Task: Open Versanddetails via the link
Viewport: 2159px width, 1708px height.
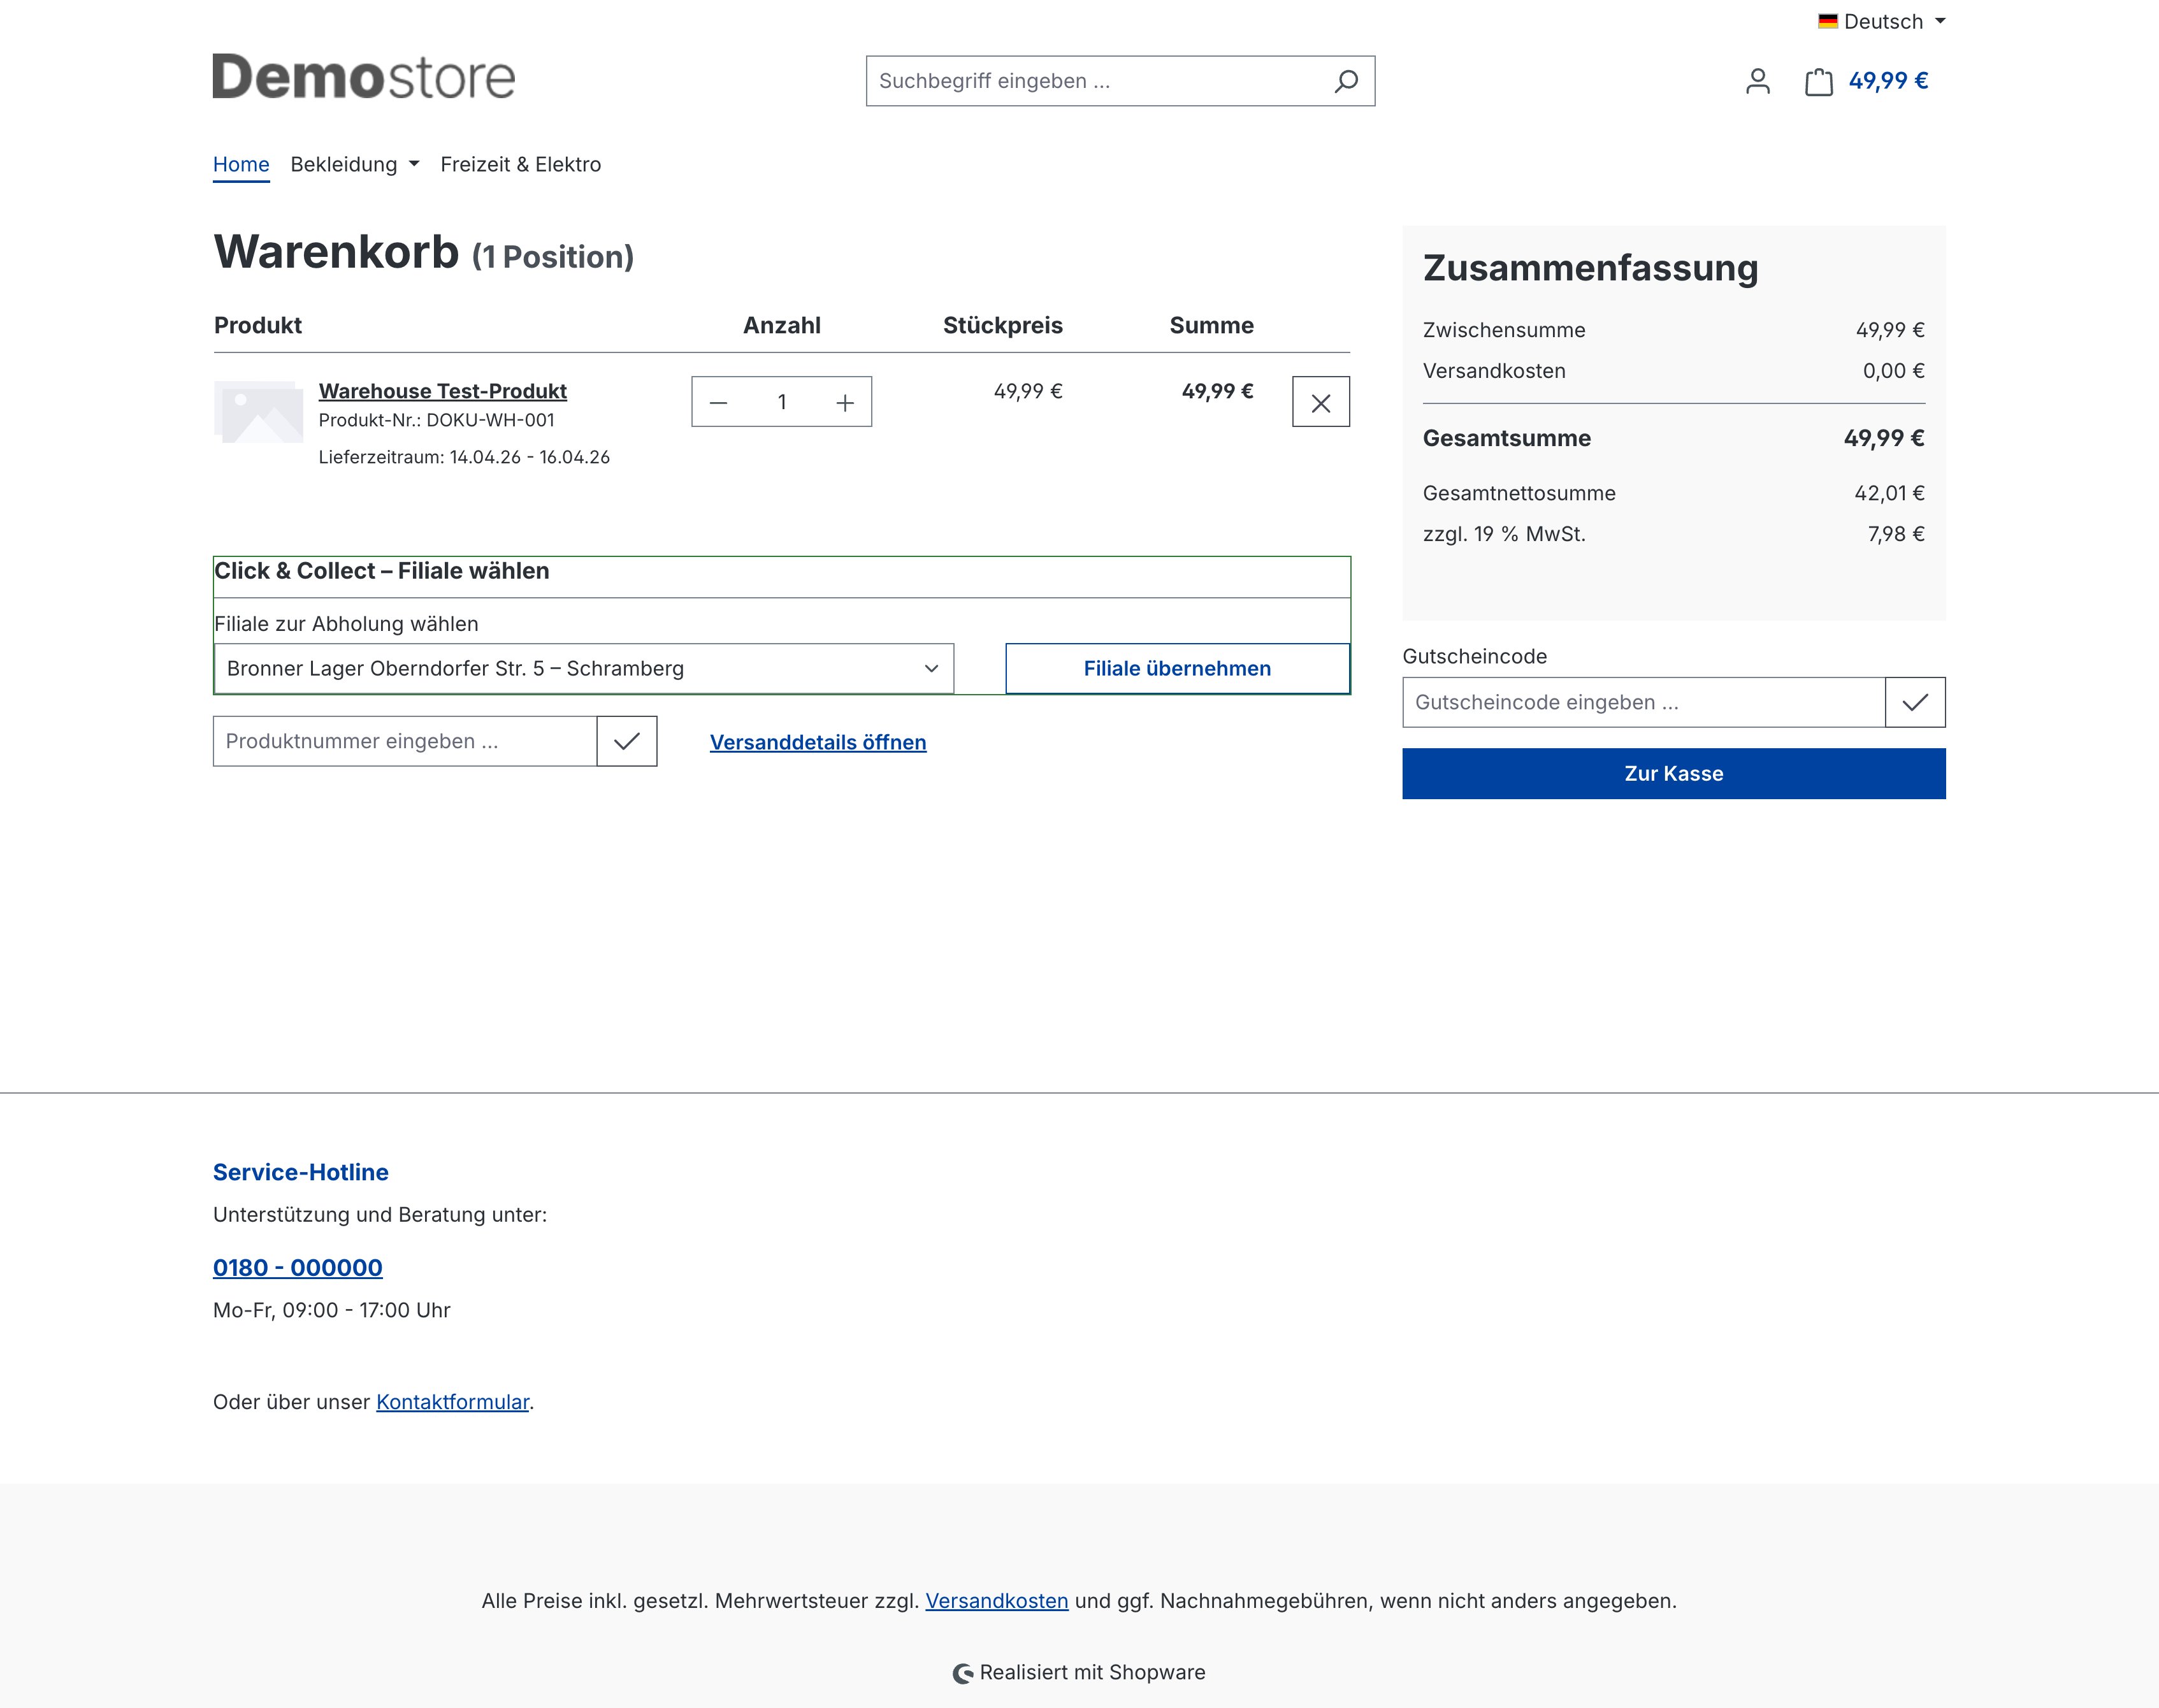Action: pos(817,742)
